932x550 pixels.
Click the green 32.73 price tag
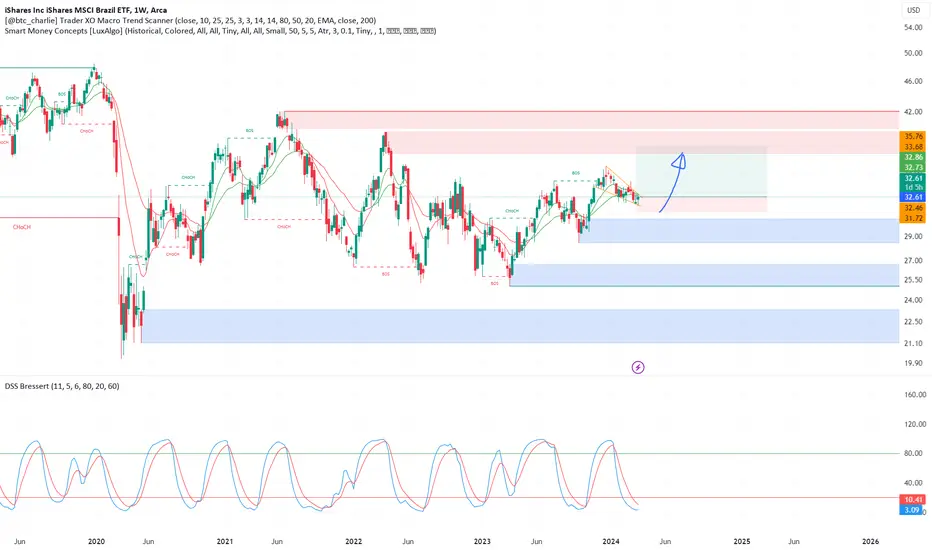tap(914, 168)
